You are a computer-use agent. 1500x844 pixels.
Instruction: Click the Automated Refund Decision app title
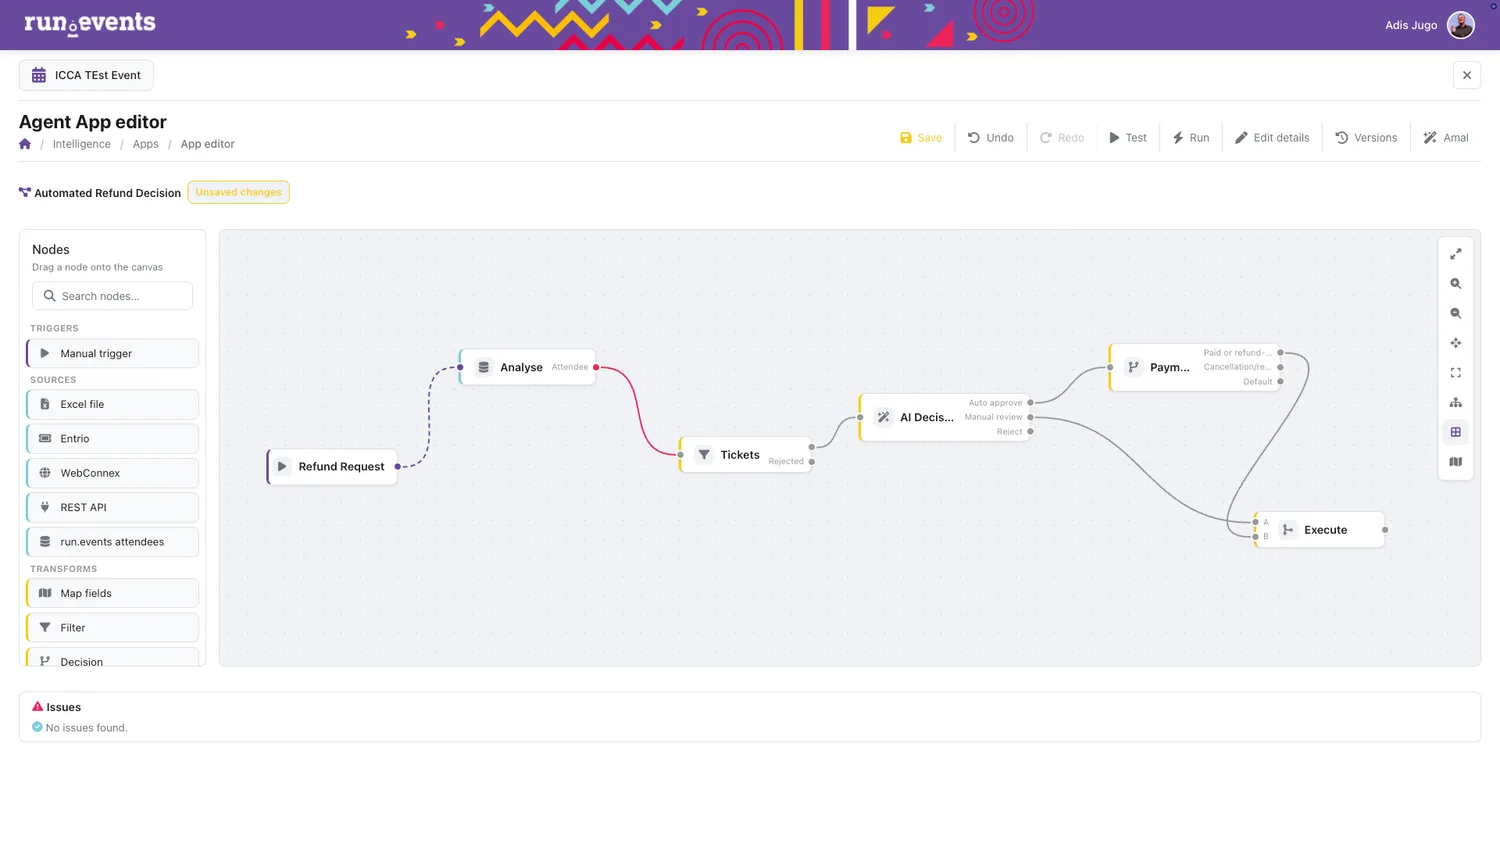coord(108,193)
